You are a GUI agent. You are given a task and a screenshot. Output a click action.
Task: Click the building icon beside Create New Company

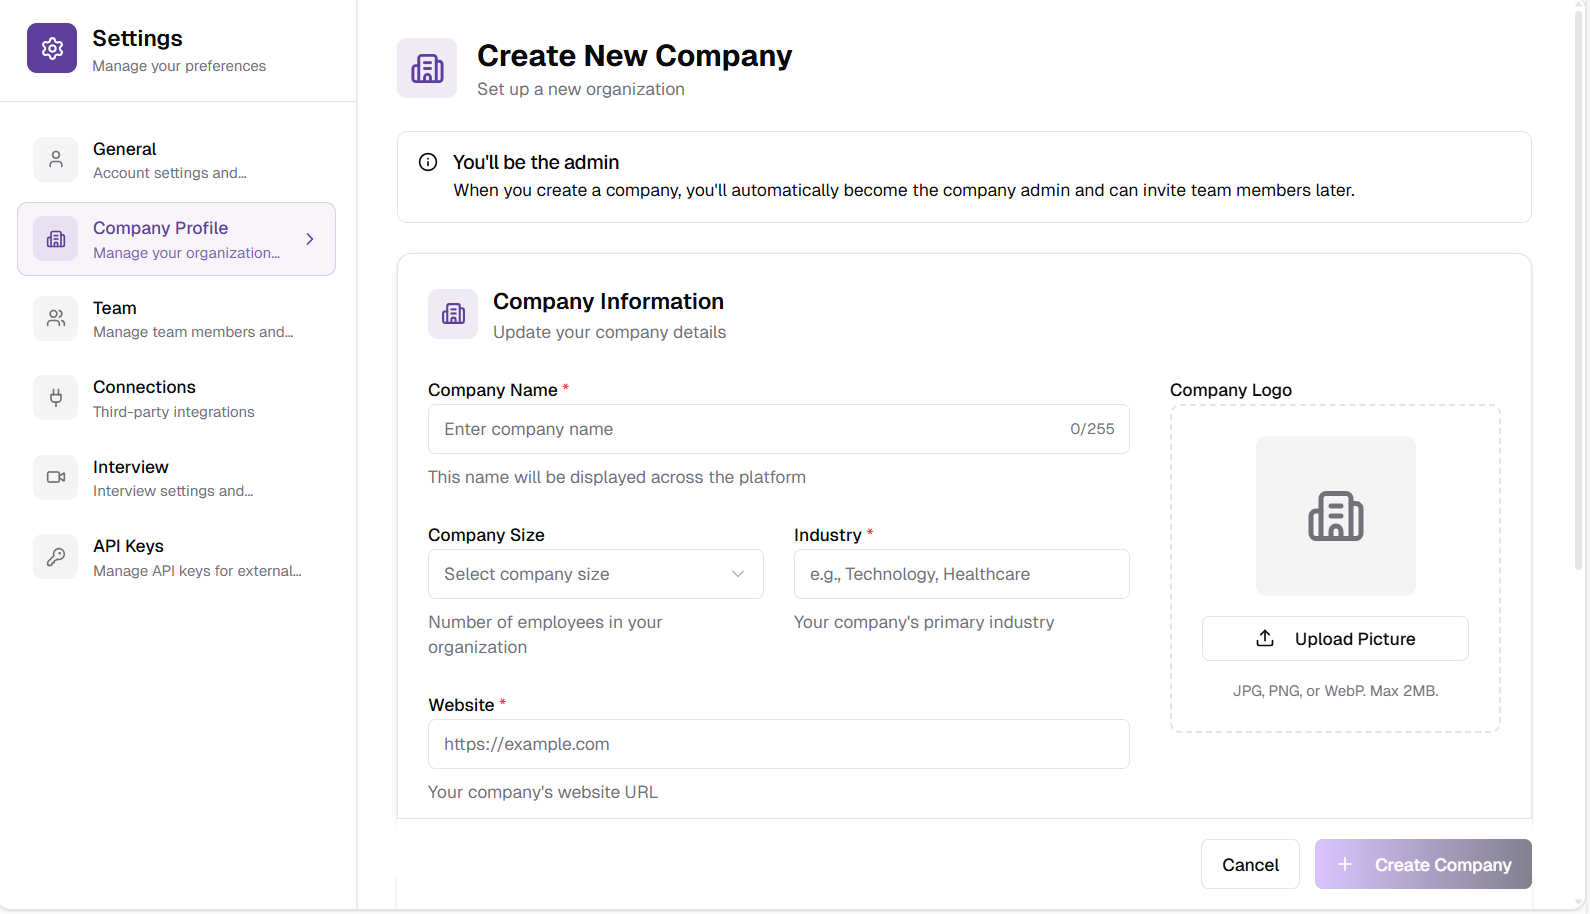tap(427, 68)
